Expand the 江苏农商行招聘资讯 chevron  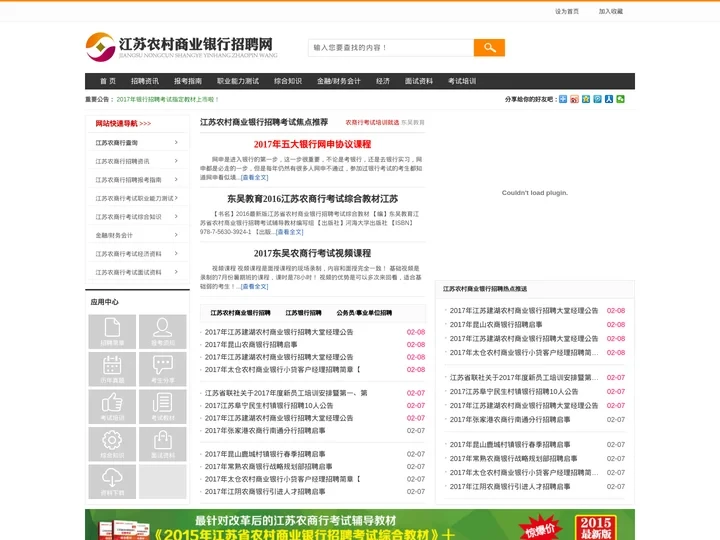(x=176, y=161)
